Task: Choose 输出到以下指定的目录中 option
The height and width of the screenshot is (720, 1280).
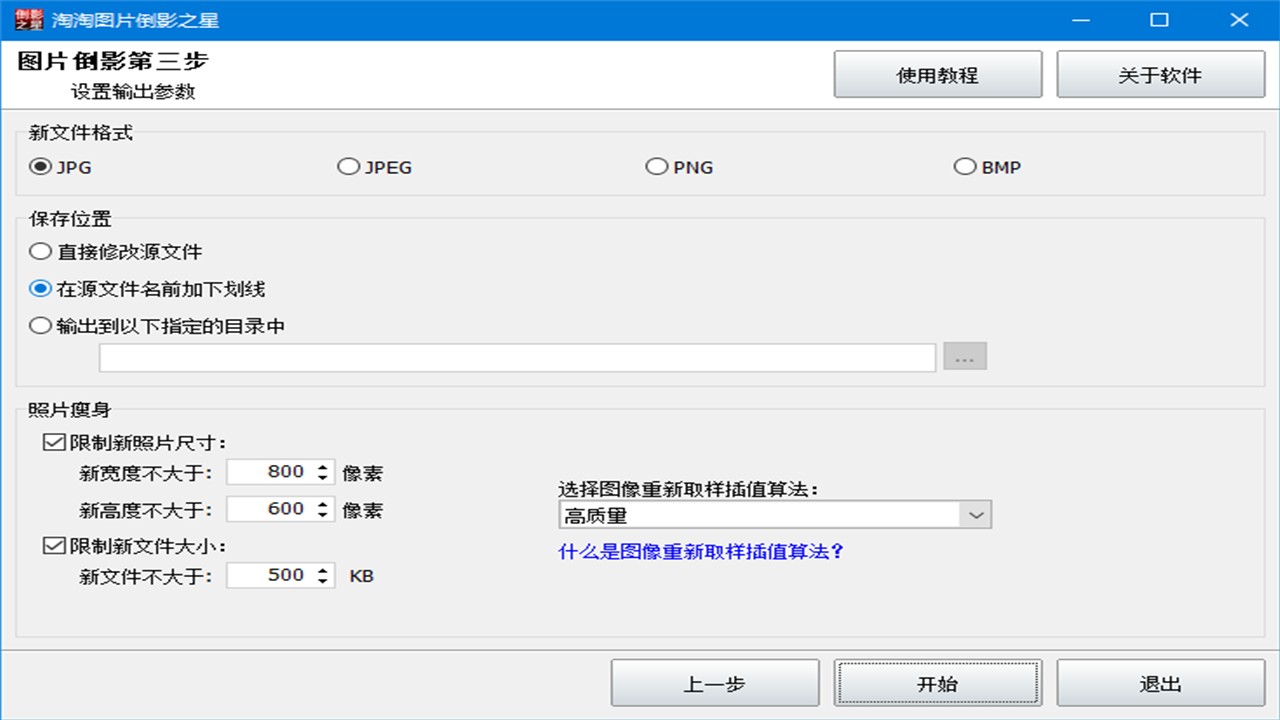Action: coord(40,325)
